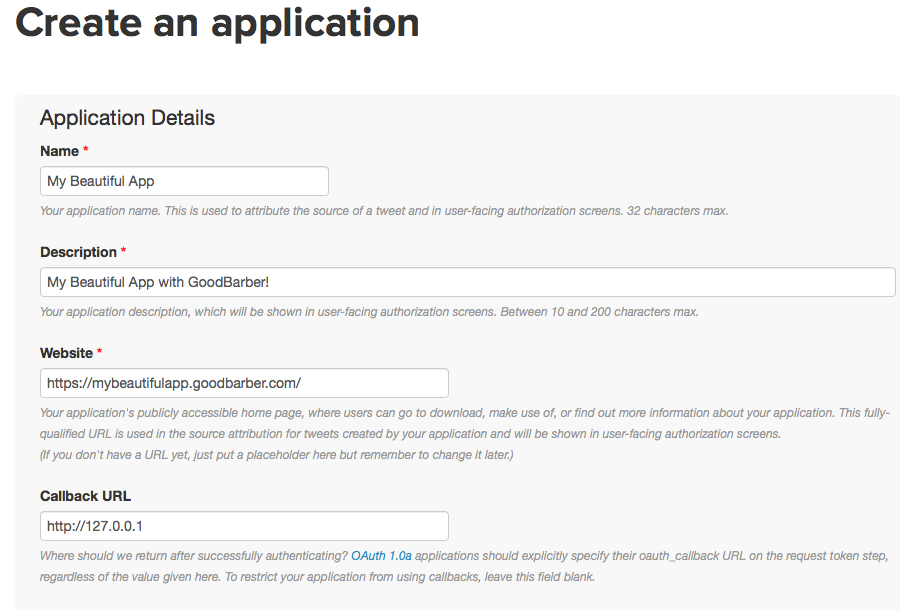Click into the Callback URL field
Image resolution: width=900 pixels, height=610 pixels.
[244, 526]
